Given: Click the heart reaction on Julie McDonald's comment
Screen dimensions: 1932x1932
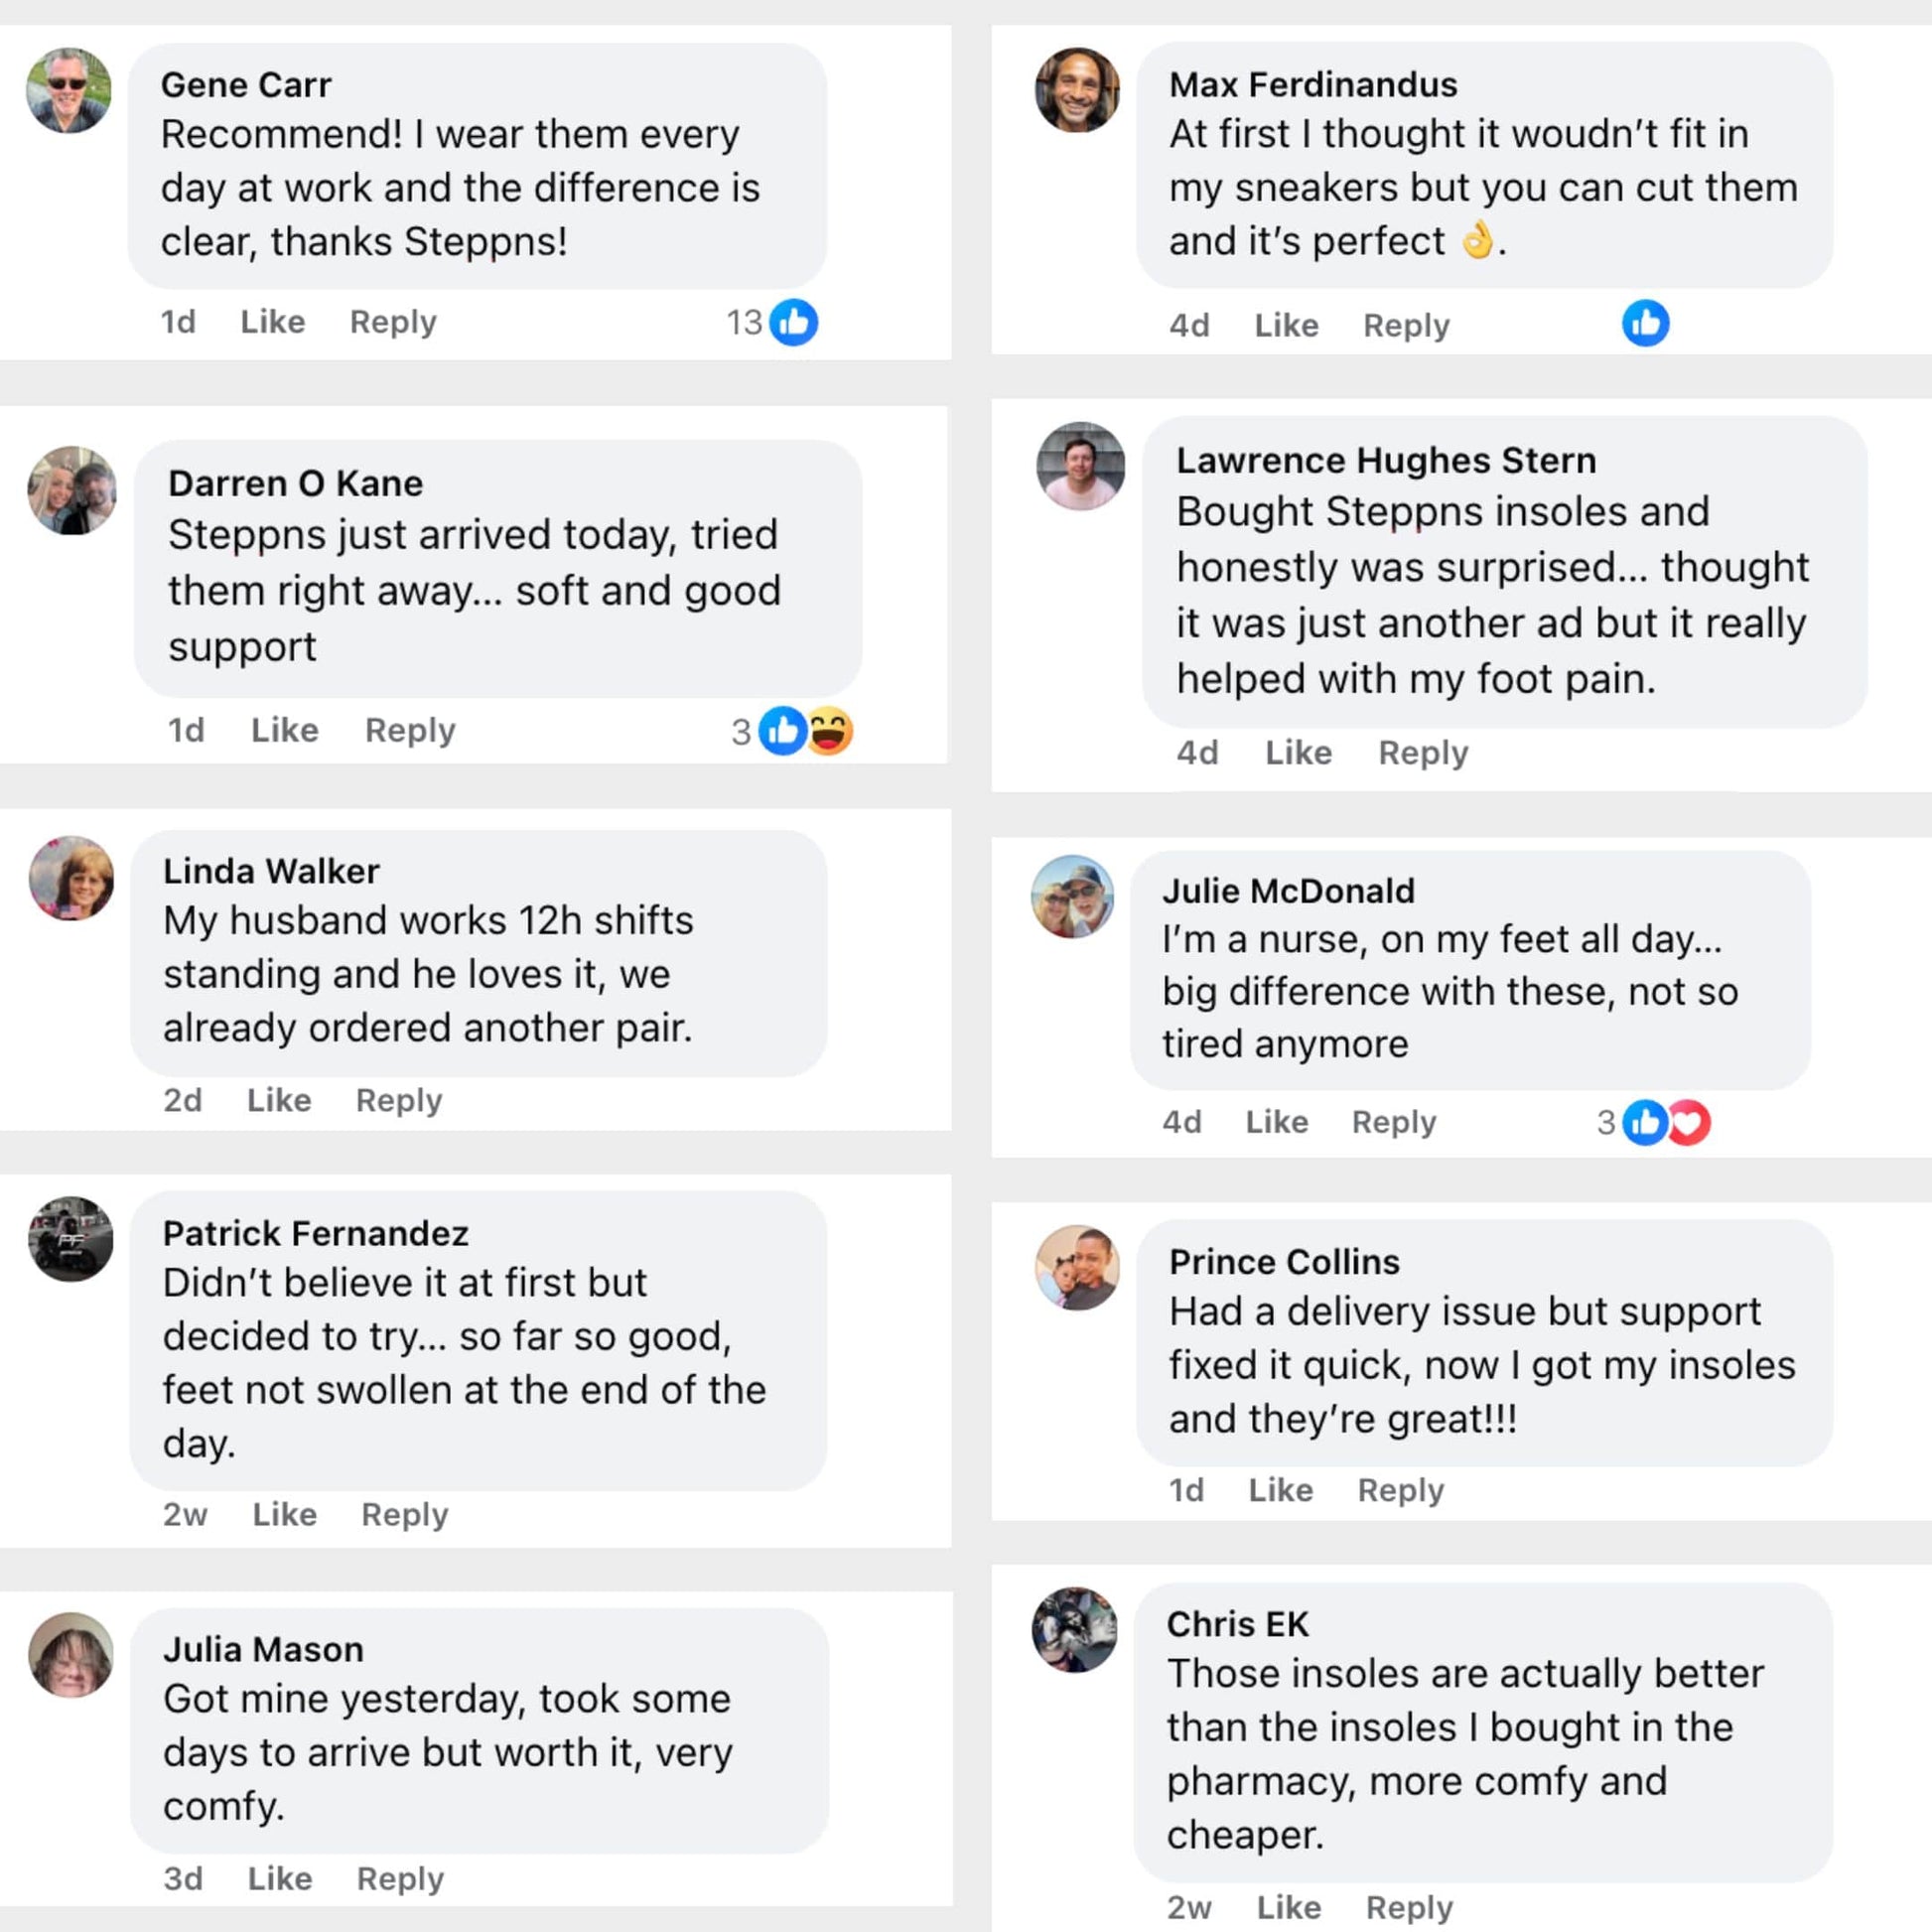Looking at the screenshot, I should pyautogui.click(x=1690, y=1122).
